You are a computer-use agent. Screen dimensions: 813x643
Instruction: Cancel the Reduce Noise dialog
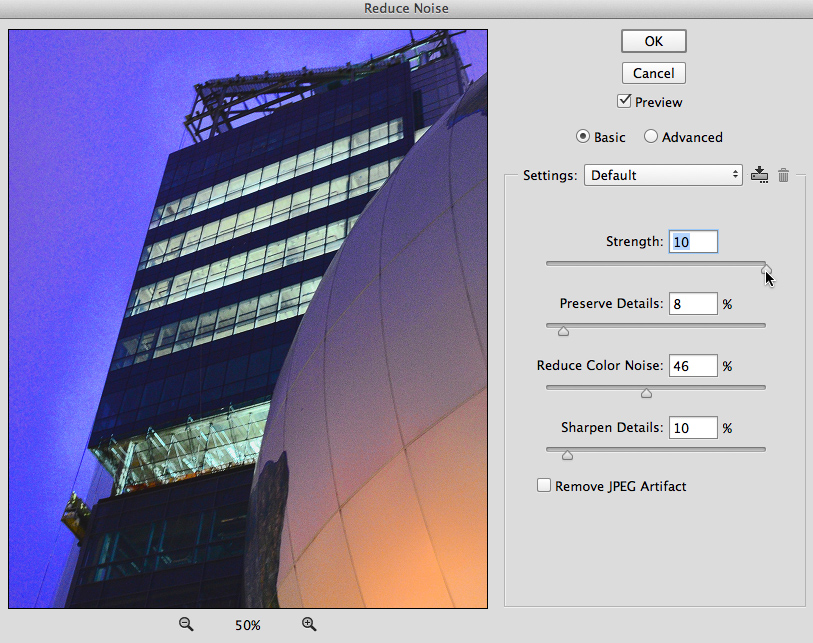(x=654, y=73)
